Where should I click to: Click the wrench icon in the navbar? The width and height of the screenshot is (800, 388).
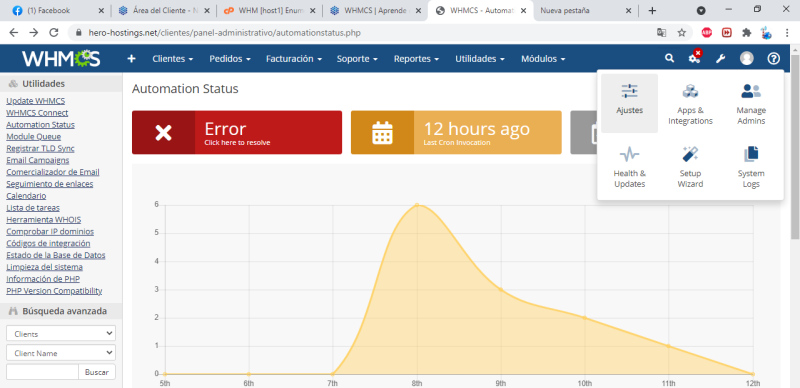click(x=720, y=59)
